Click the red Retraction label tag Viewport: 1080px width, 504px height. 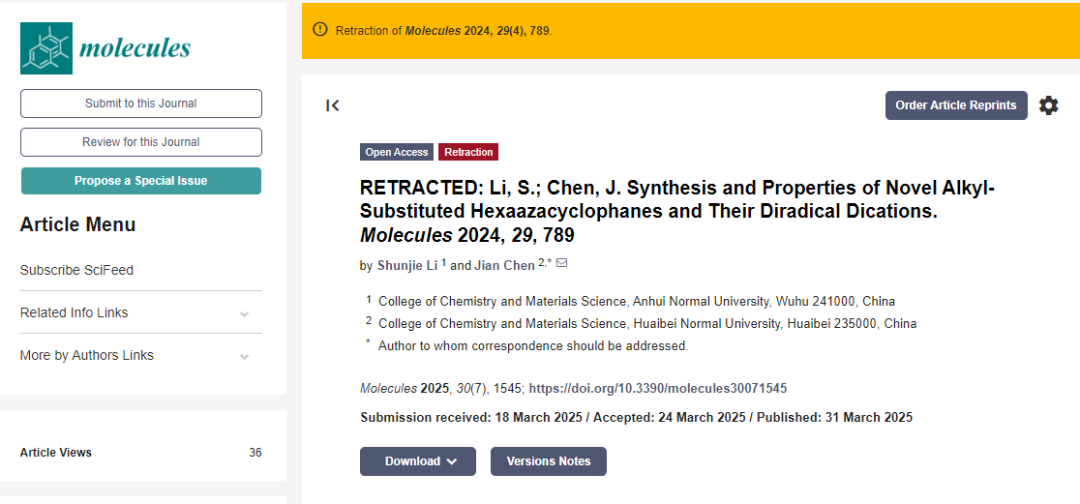[x=468, y=152]
